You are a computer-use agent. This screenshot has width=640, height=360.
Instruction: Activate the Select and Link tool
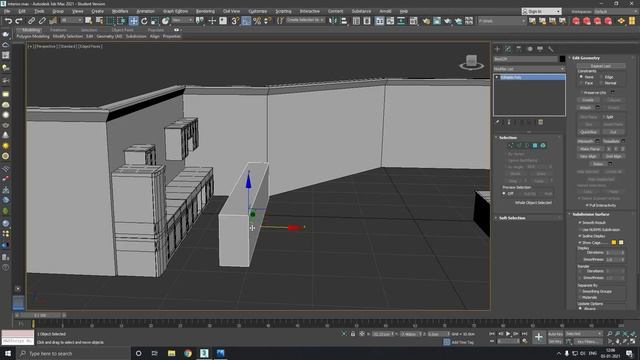31,20
